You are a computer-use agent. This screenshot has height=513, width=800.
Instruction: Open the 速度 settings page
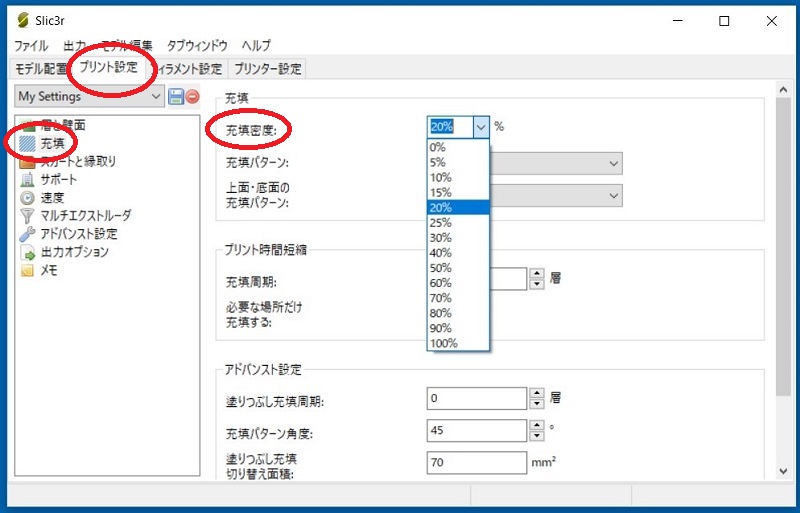(52, 198)
